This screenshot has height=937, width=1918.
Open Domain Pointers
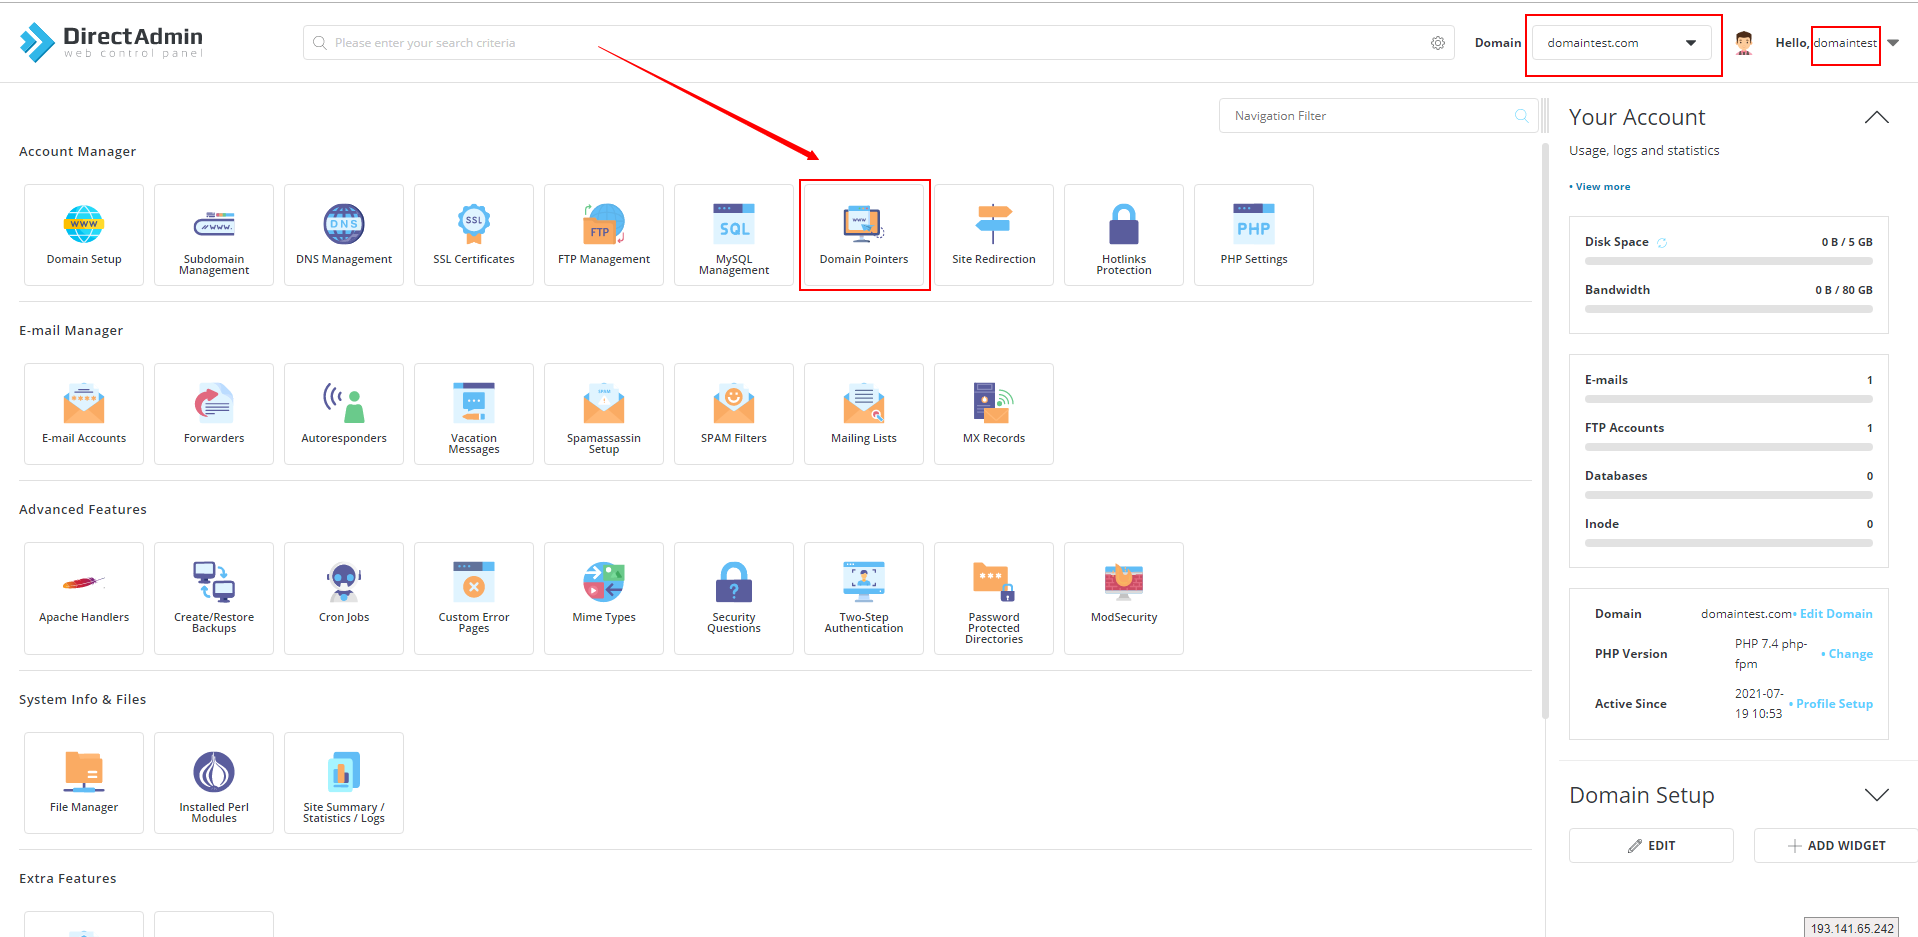click(x=864, y=235)
